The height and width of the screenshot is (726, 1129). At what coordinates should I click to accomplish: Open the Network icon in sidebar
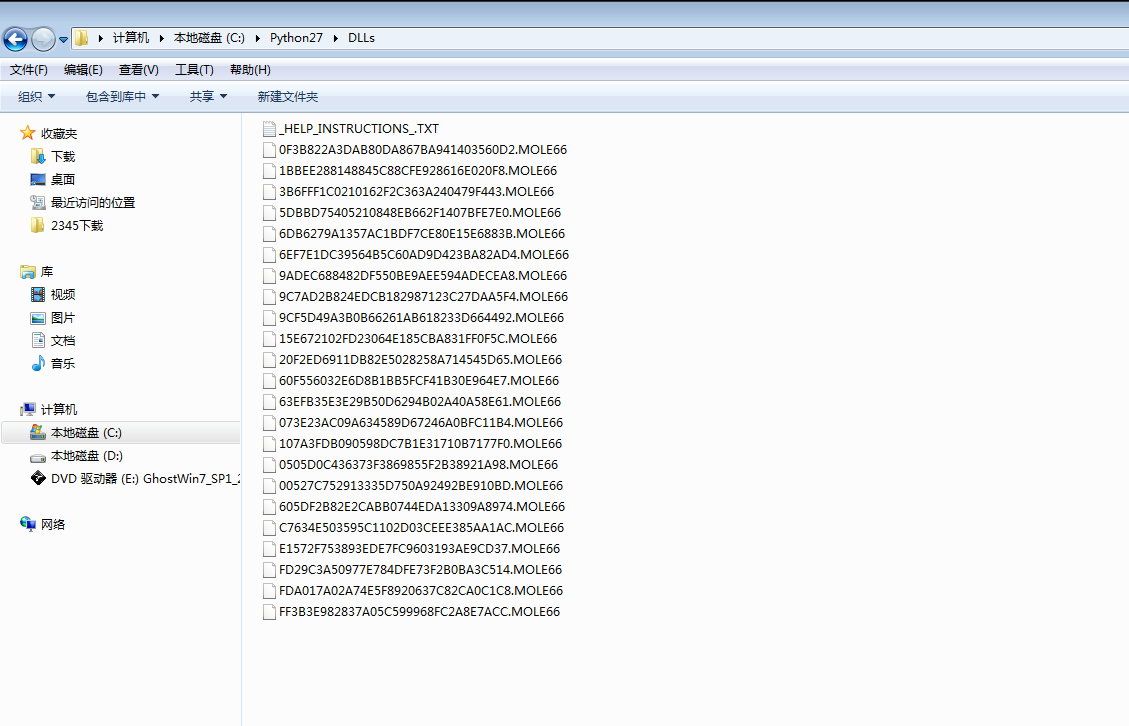(x=28, y=525)
